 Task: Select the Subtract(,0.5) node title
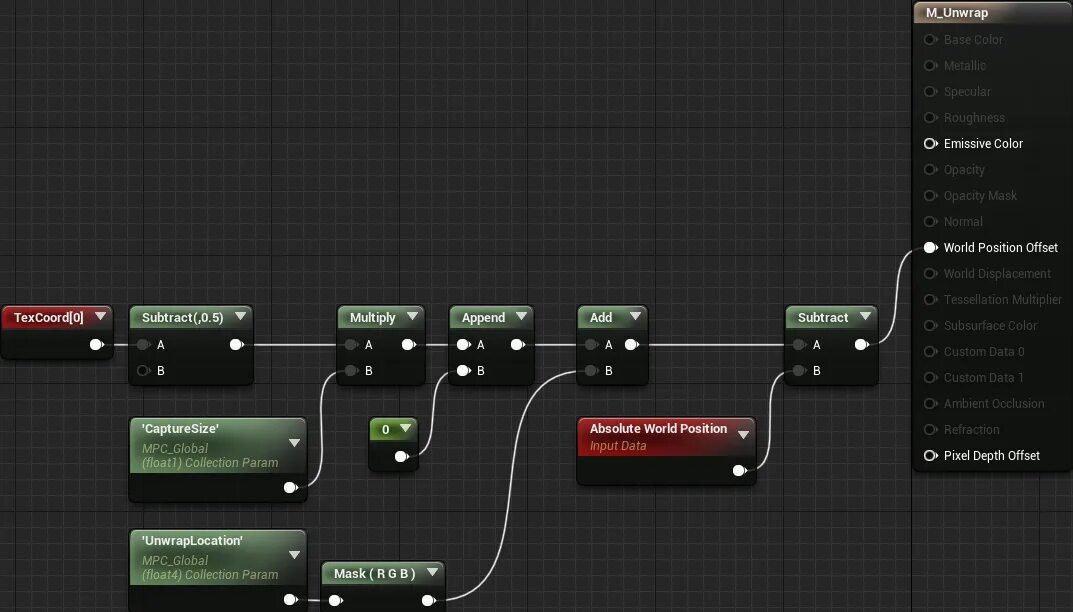[x=183, y=318]
